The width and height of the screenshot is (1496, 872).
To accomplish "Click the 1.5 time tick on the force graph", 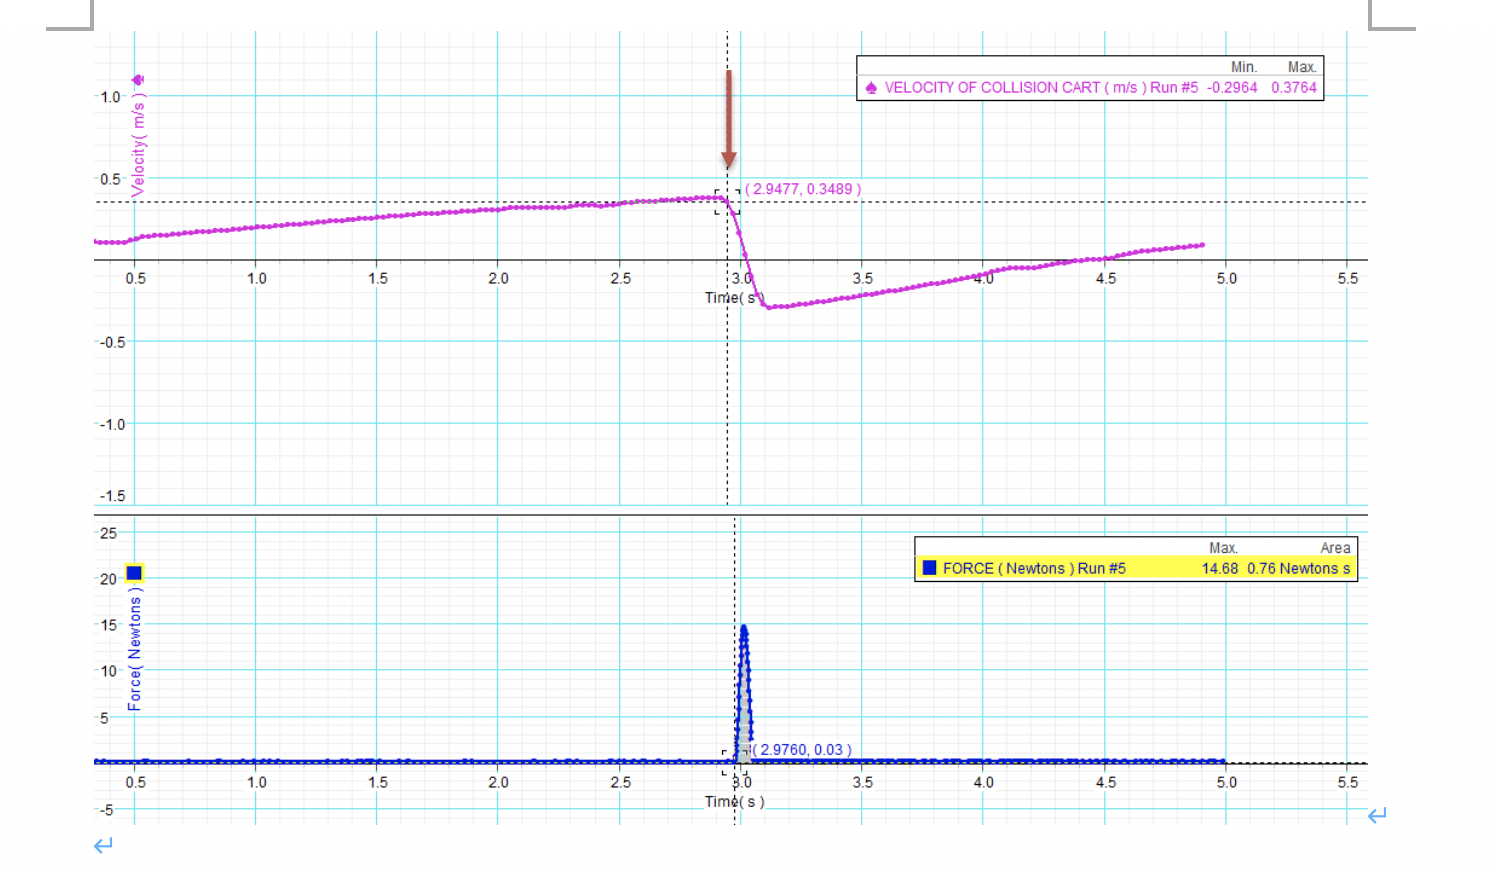I will (377, 782).
